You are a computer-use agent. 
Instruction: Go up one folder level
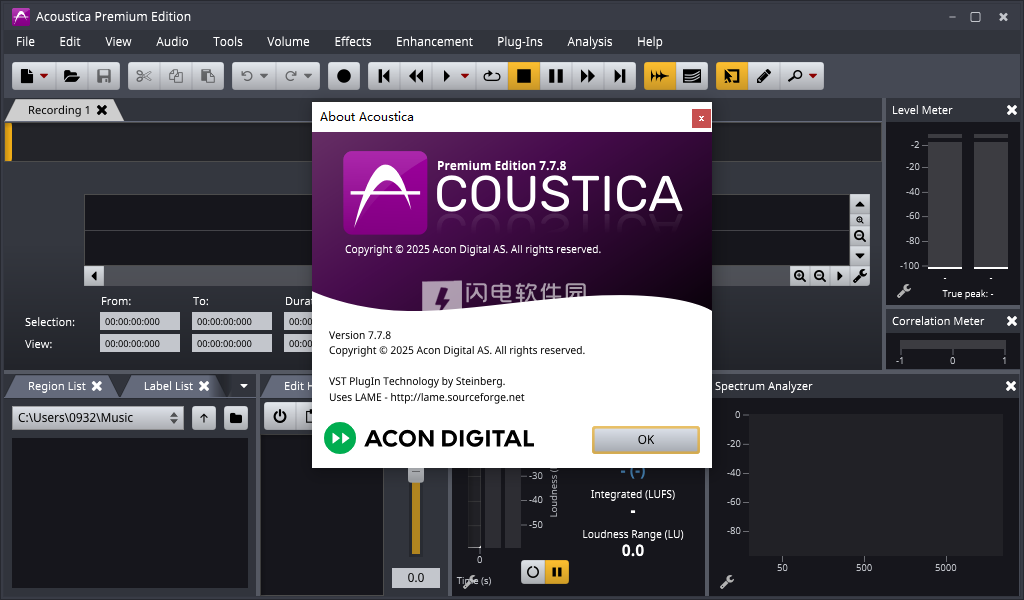204,418
